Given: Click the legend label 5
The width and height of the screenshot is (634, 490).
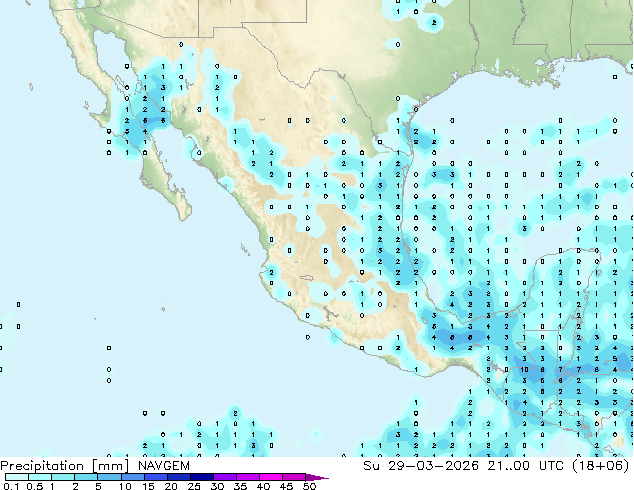Looking at the screenshot, I should click(x=98, y=486).
